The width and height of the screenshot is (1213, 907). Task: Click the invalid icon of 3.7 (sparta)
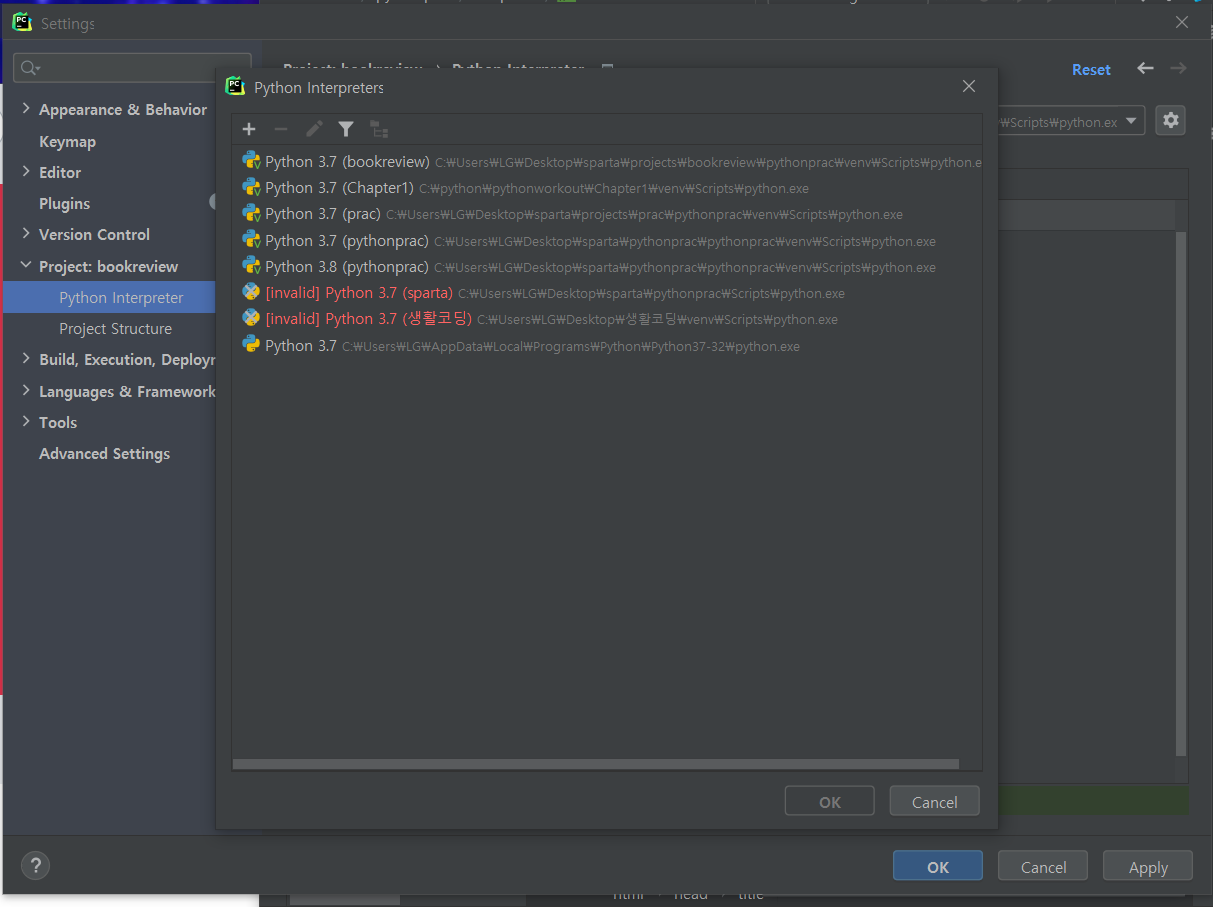[251, 292]
